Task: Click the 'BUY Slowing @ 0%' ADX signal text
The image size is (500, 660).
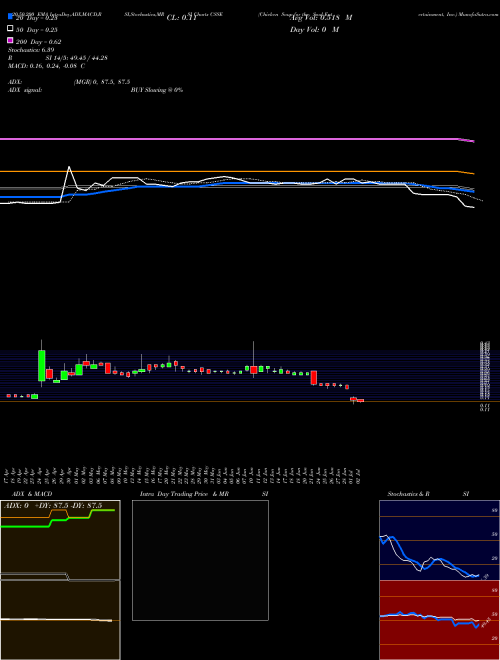Action: coord(157,90)
